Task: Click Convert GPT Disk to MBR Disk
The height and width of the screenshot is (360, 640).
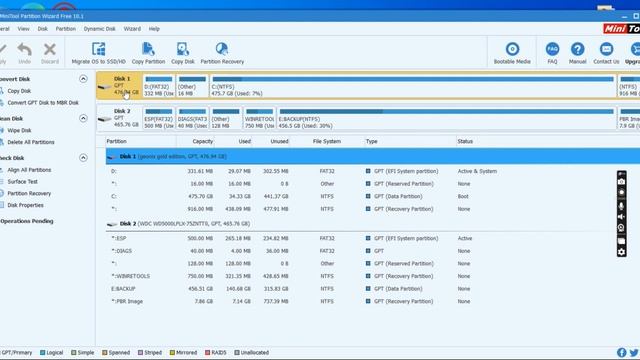Action: click(43, 103)
